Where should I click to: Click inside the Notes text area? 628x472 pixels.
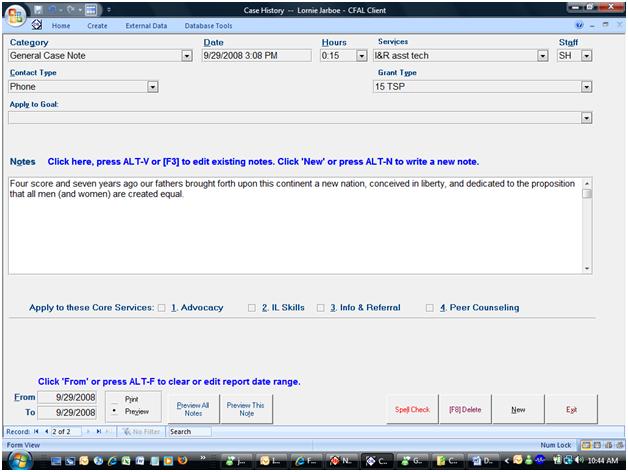point(296,226)
